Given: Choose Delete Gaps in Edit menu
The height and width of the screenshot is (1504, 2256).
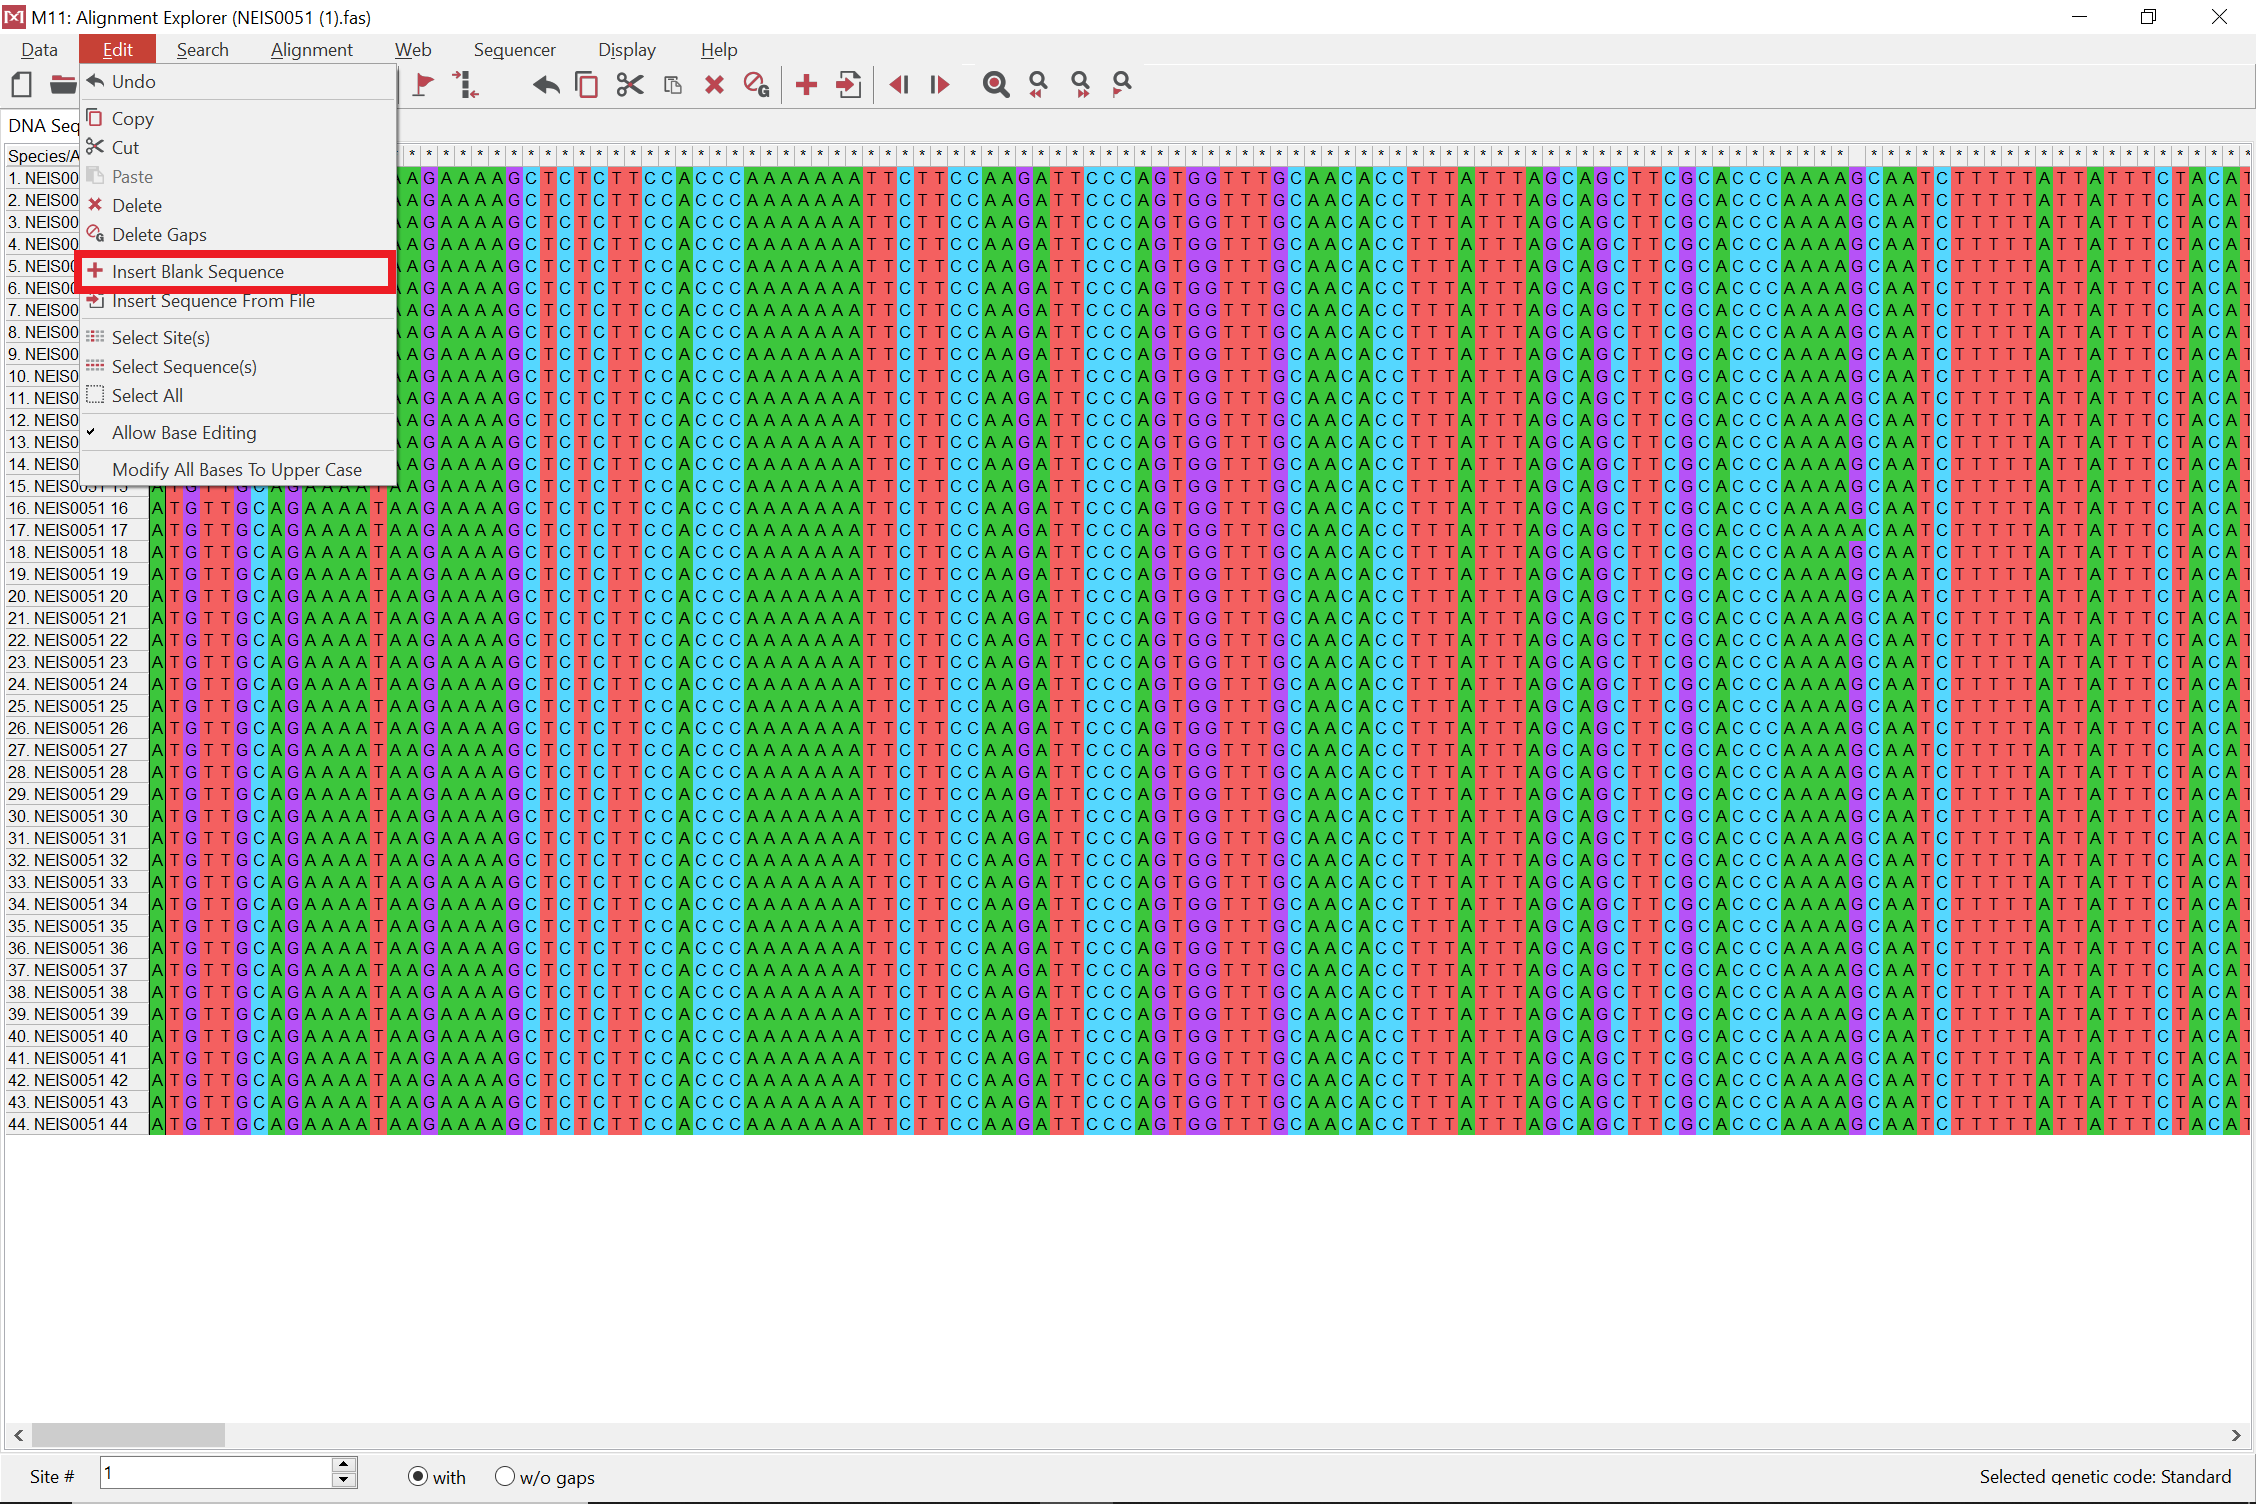Looking at the screenshot, I should click(238, 235).
